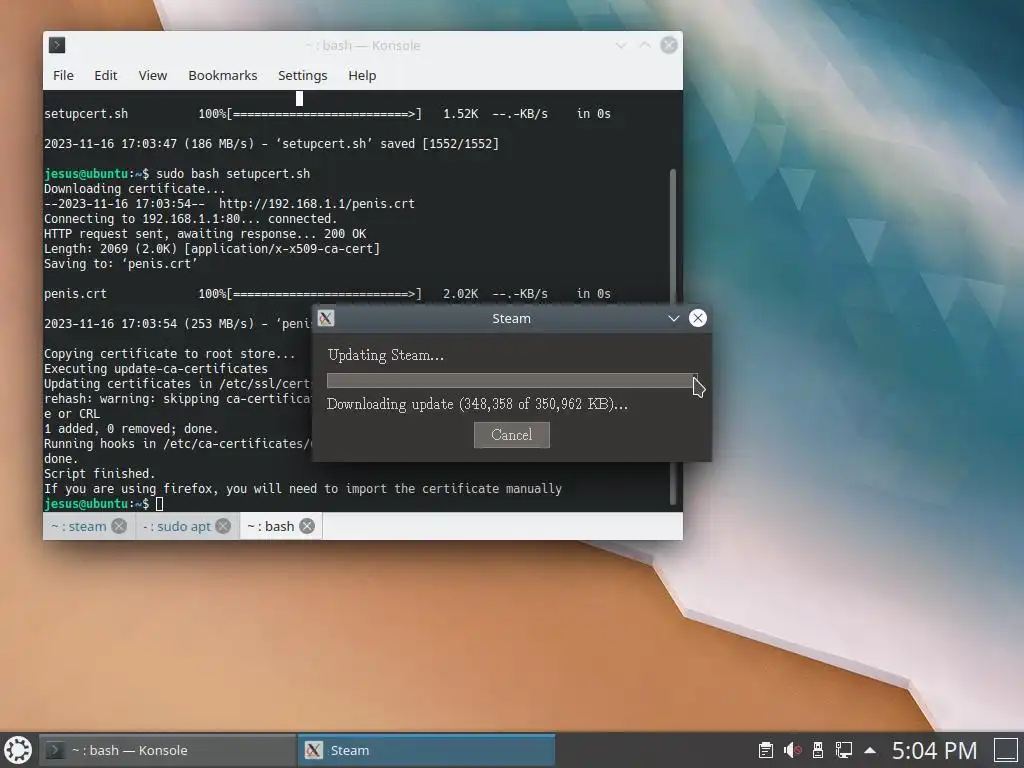1024x768 pixels.
Task: Close the Steam update dialog
Action: [697, 318]
